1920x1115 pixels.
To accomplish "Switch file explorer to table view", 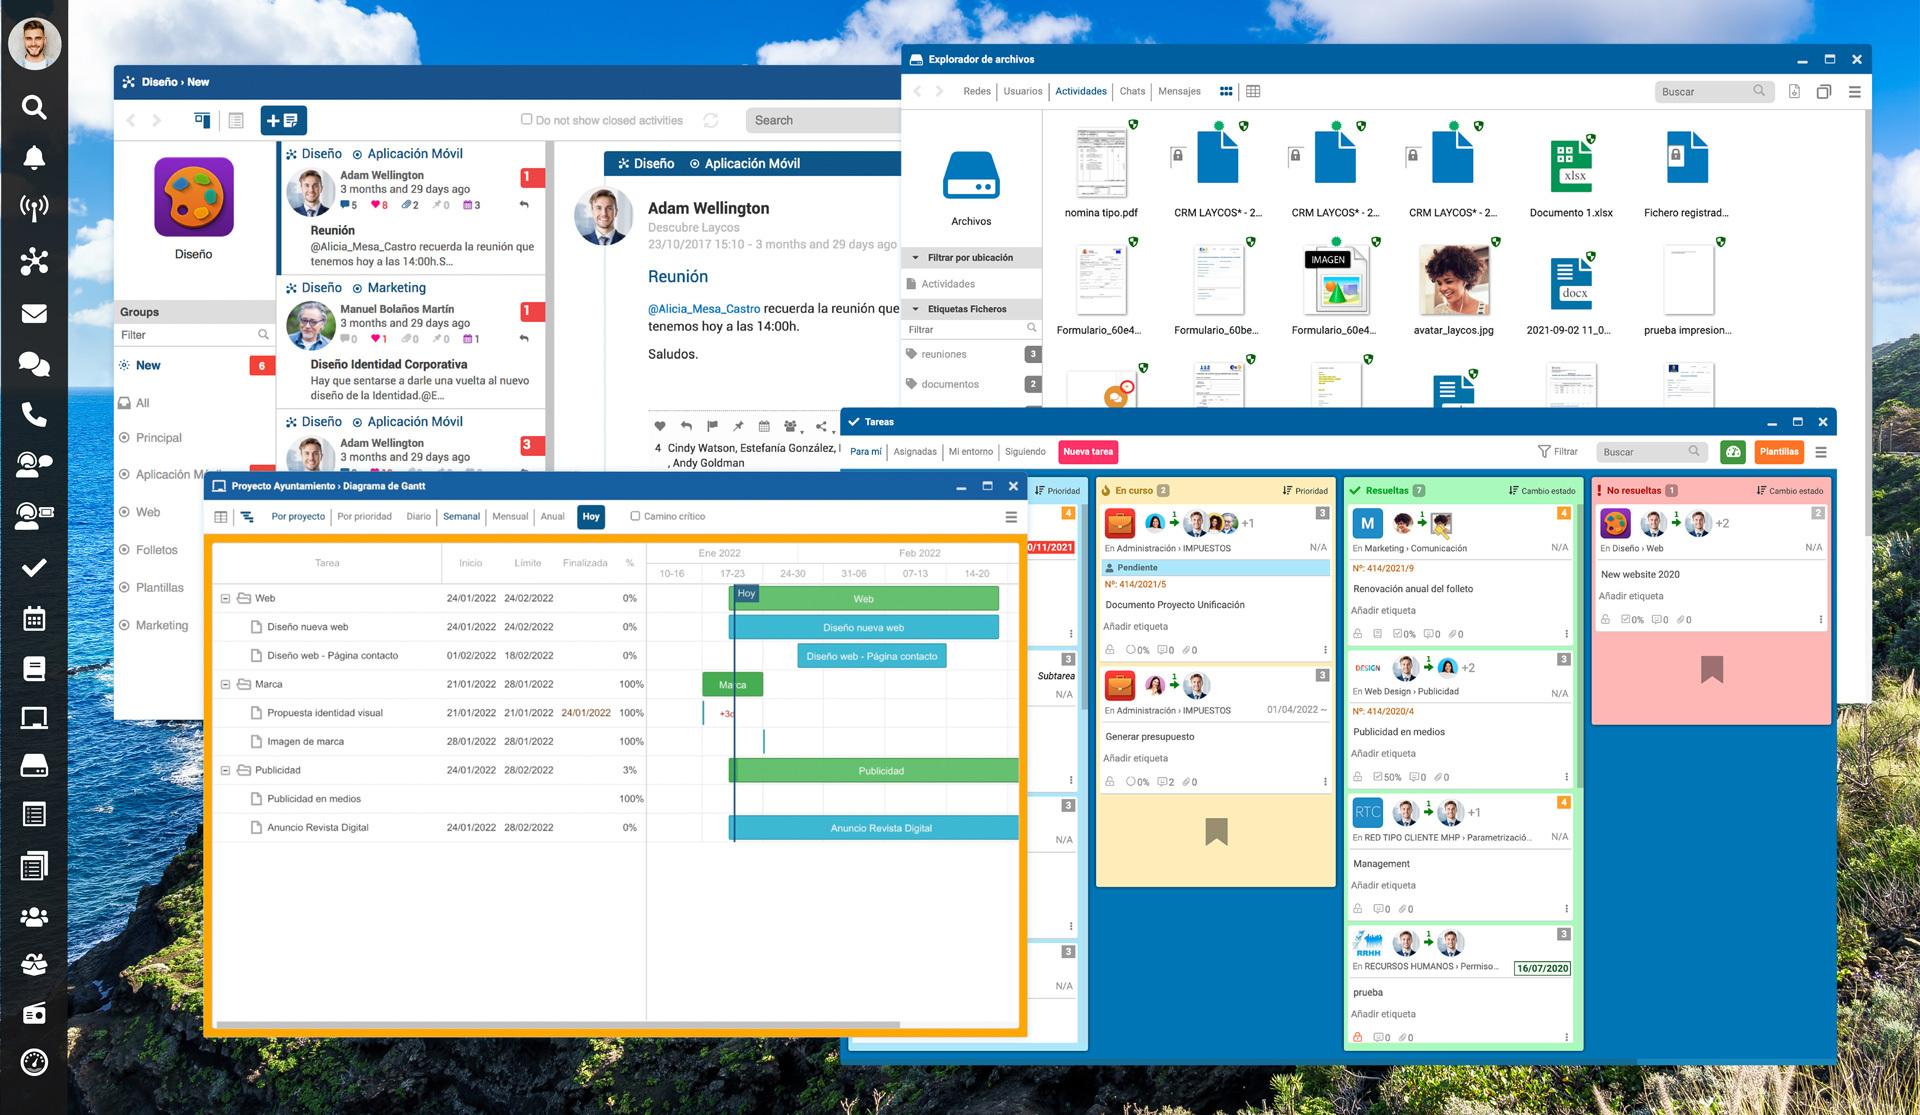I will click(1253, 91).
